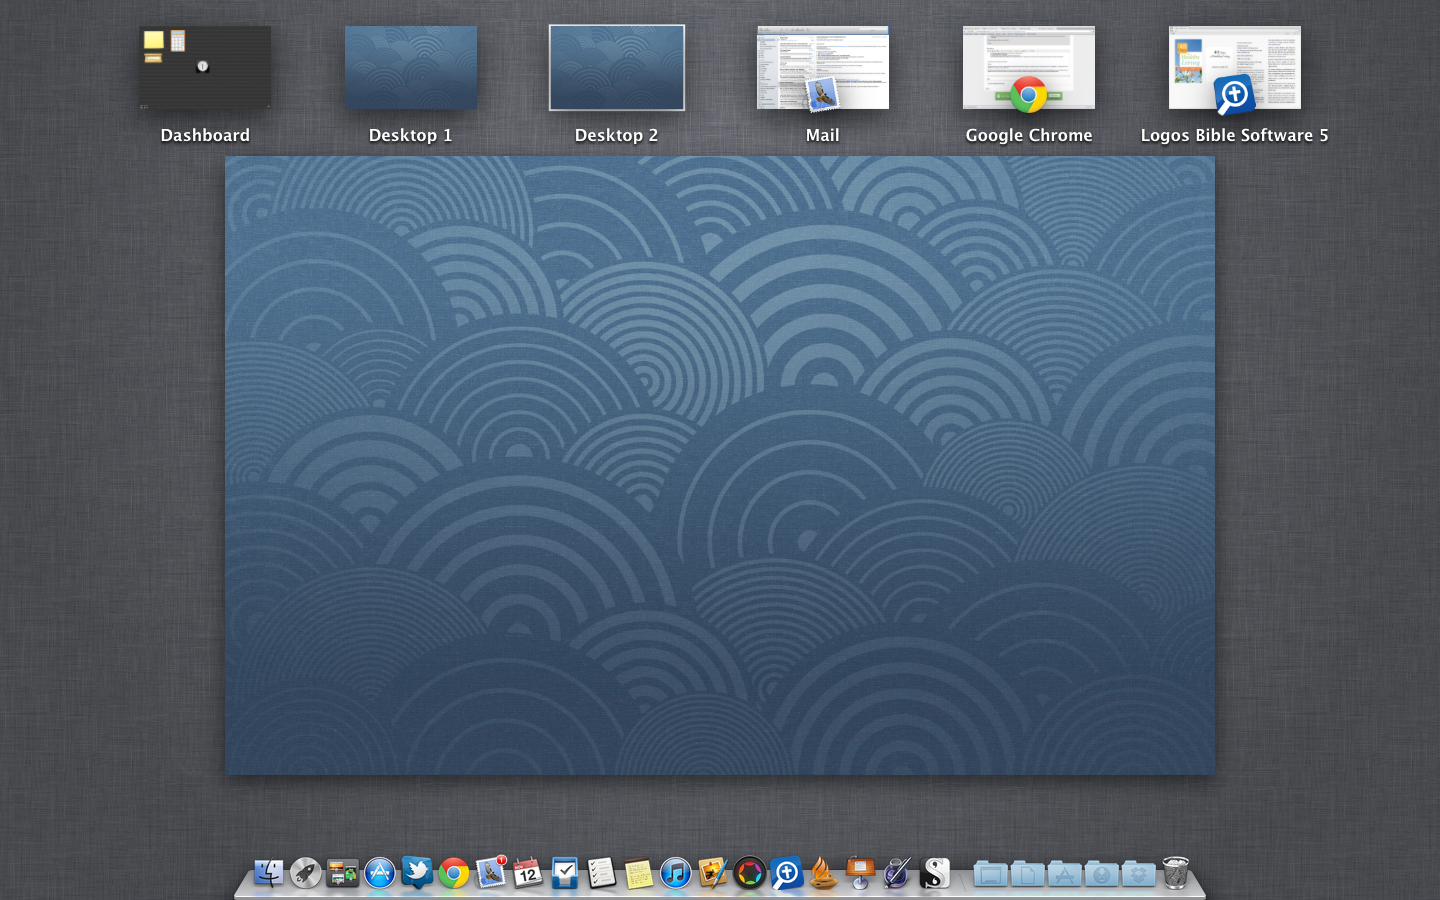This screenshot has height=900, width=1440.
Task: Launch Keynote podium icon in the Dock
Action: pyautogui.click(x=861, y=873)
